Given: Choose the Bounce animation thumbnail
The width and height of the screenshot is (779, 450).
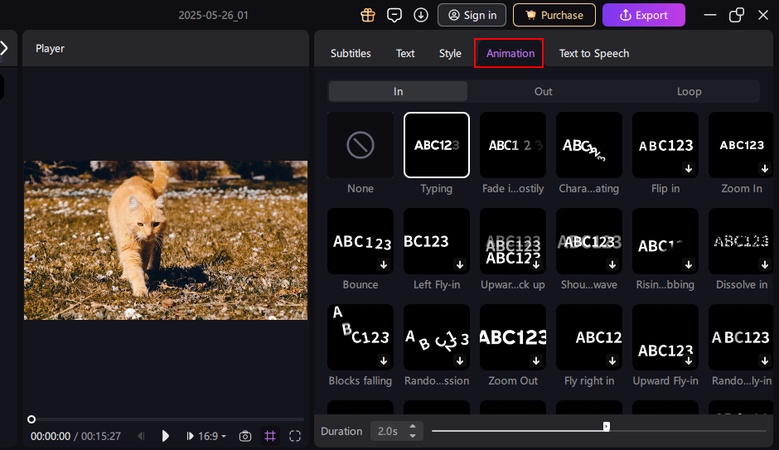Looking at the screenshot, I should coord(360,241).
